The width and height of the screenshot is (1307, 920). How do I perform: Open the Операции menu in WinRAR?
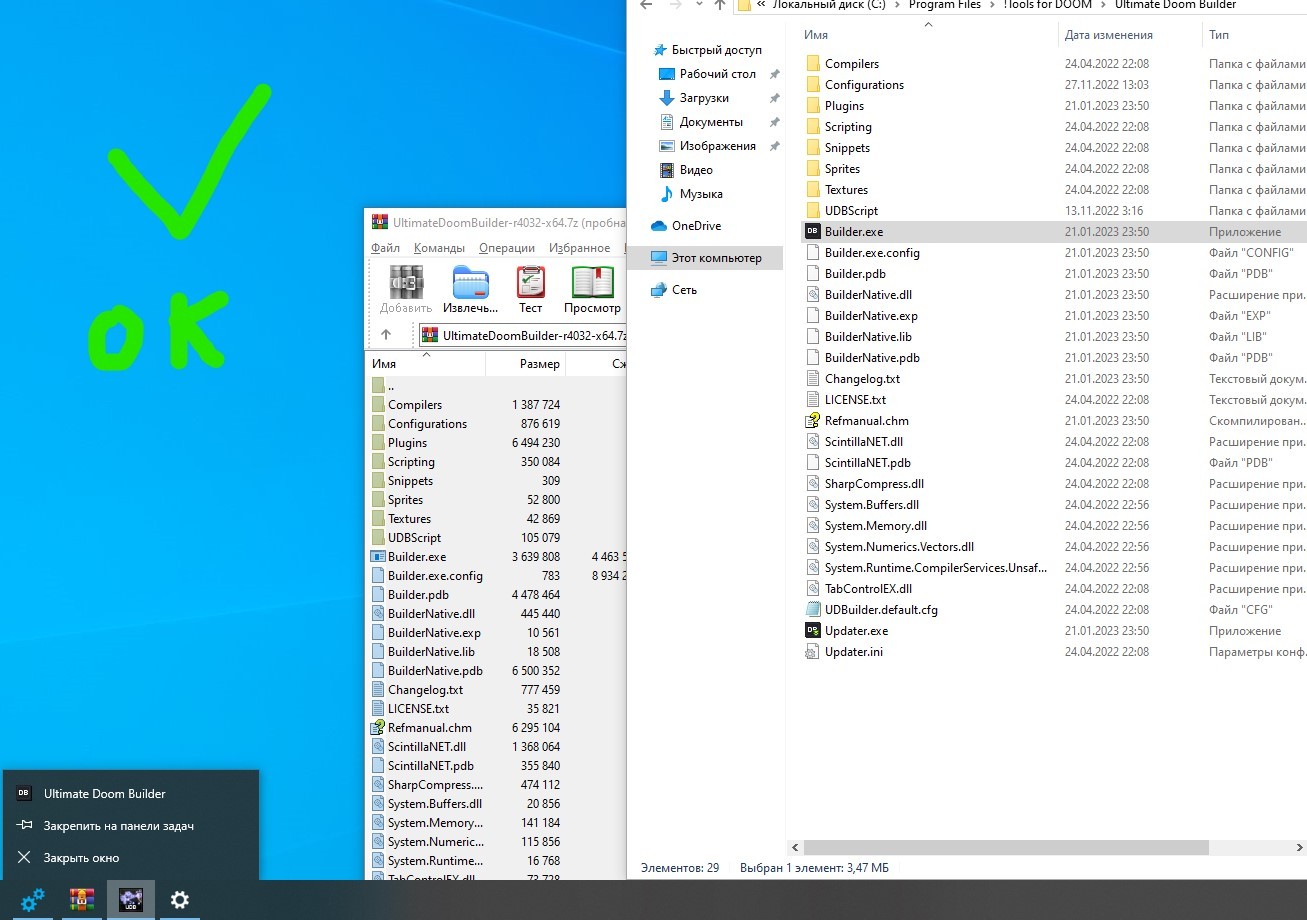(x=507, y=248)
